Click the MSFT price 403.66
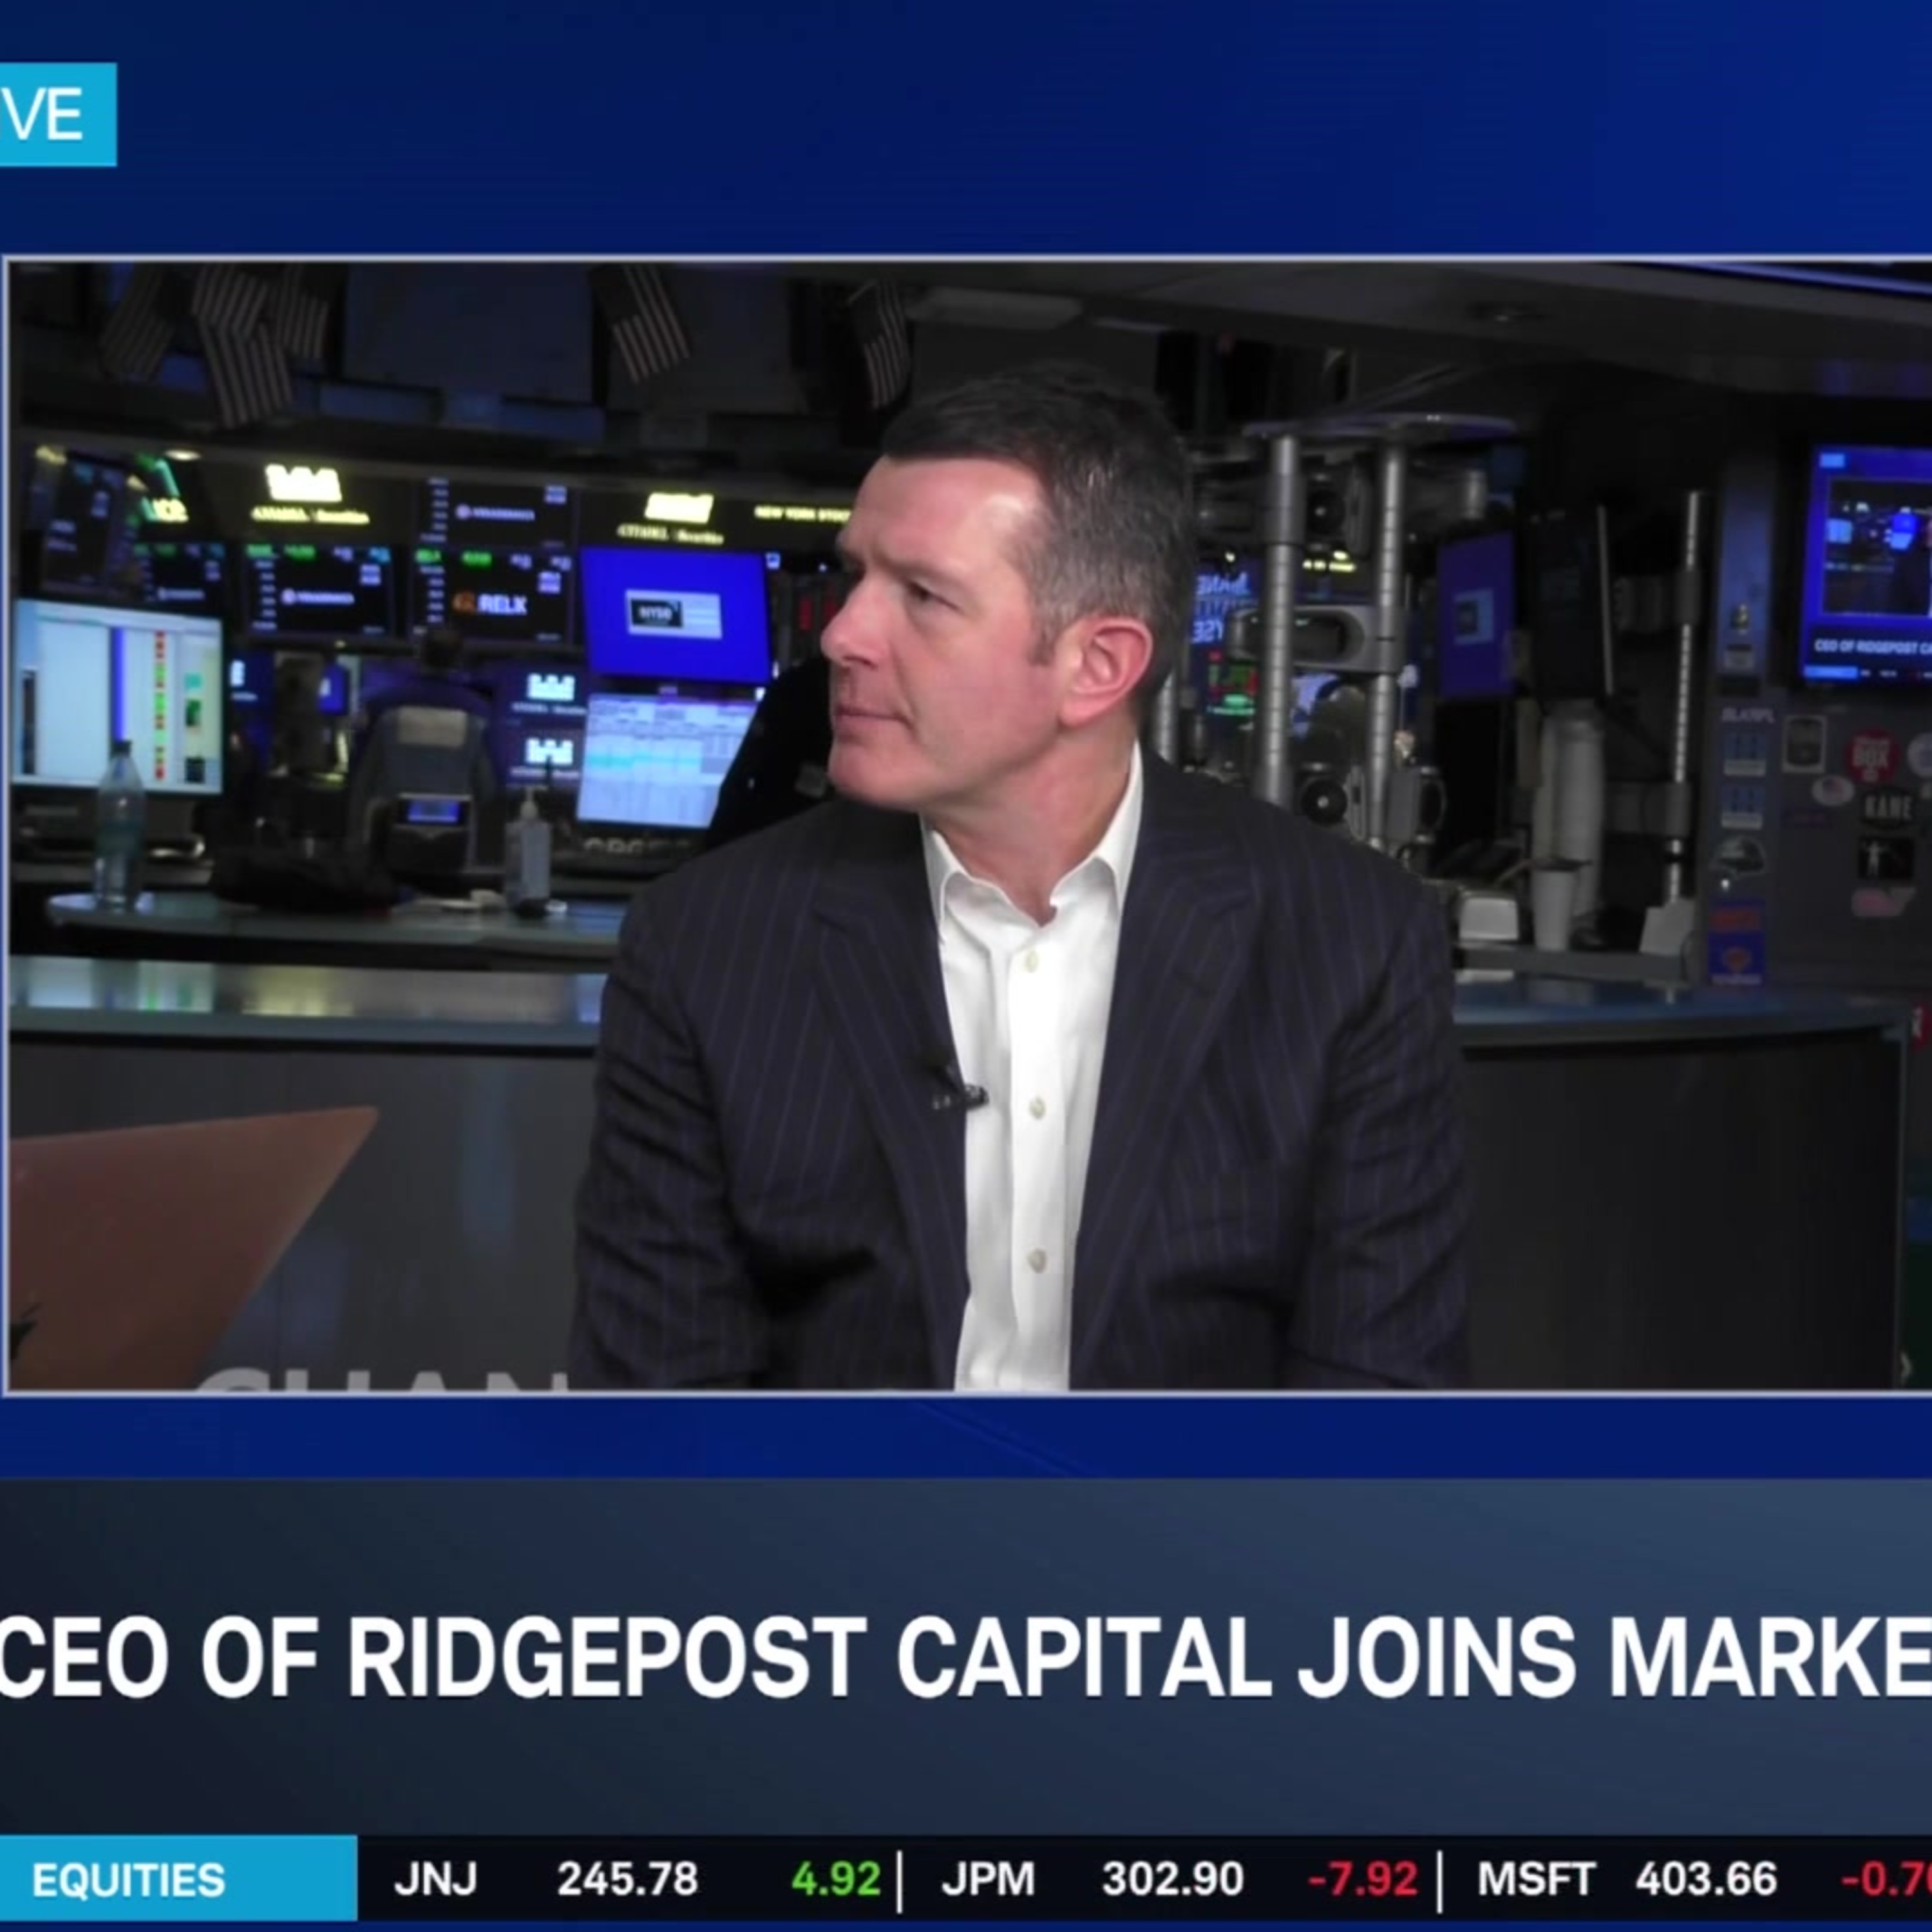 pos(1706,1880)
